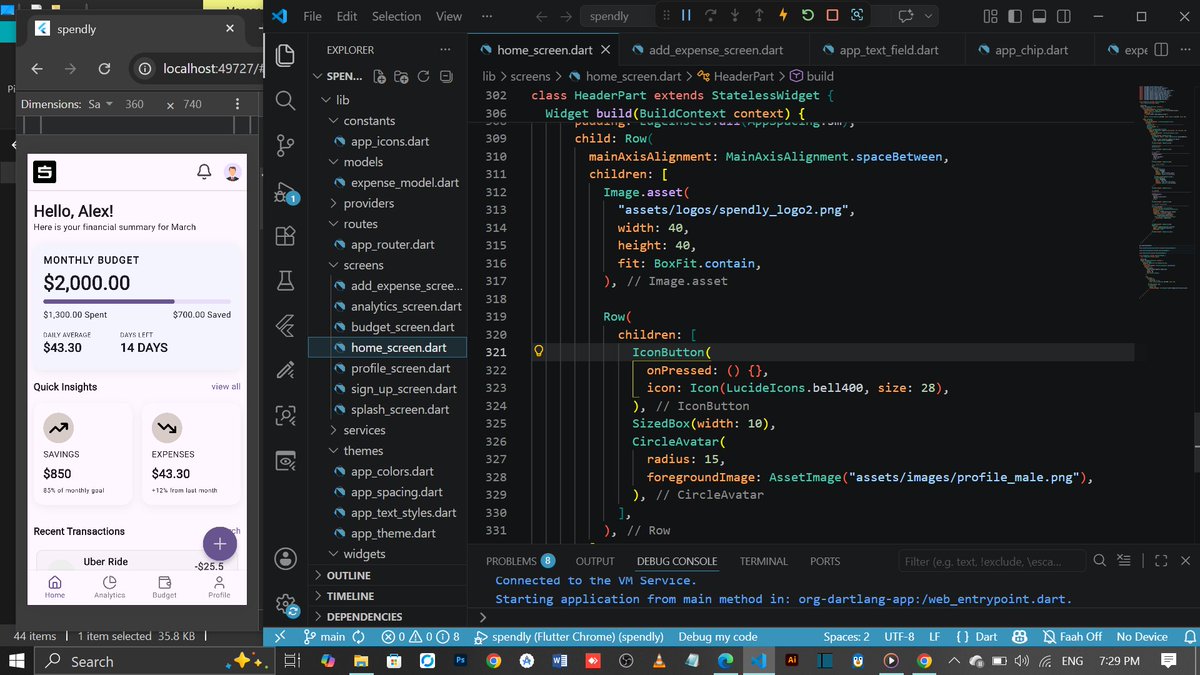
Task: Open the Testing flask view
Action: [x=285, y=281]
